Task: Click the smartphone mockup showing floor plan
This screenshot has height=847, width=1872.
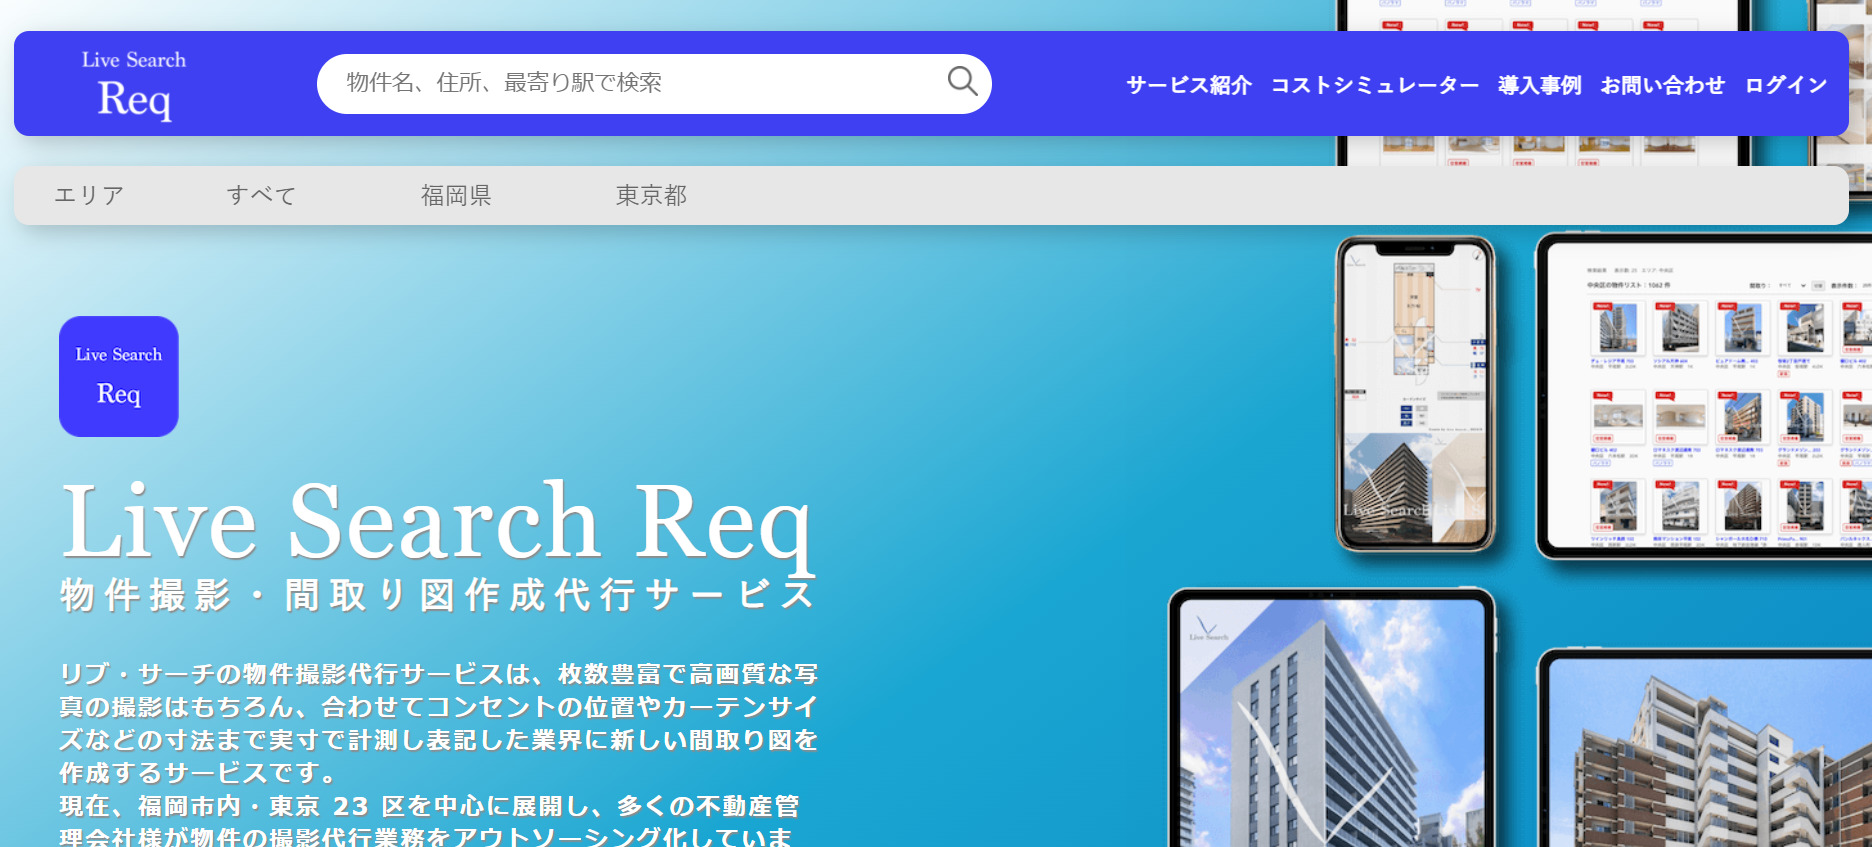Action: point(1415,394)
